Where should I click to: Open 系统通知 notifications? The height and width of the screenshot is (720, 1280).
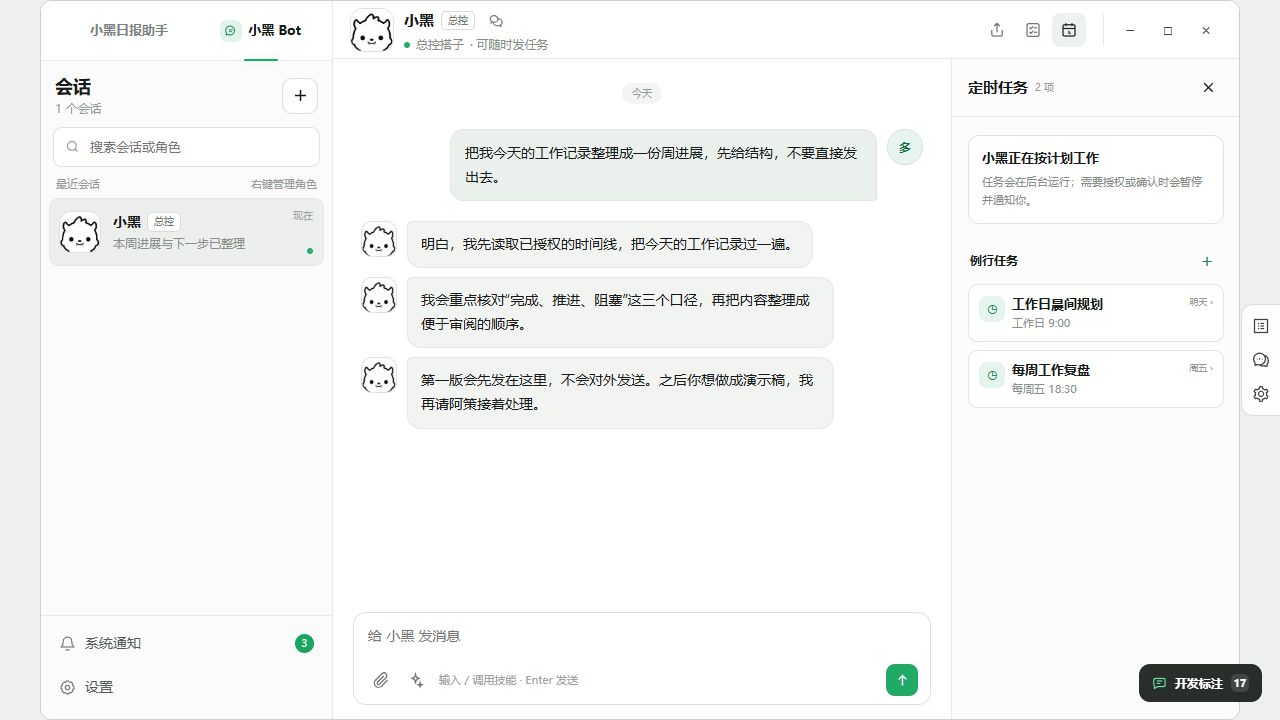click(186, 643)
